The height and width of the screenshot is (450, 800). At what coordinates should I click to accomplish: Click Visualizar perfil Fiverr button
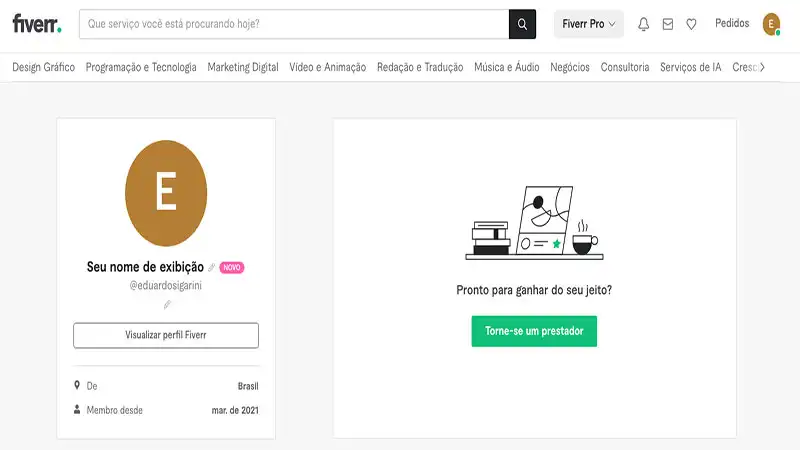coord(166,335)
